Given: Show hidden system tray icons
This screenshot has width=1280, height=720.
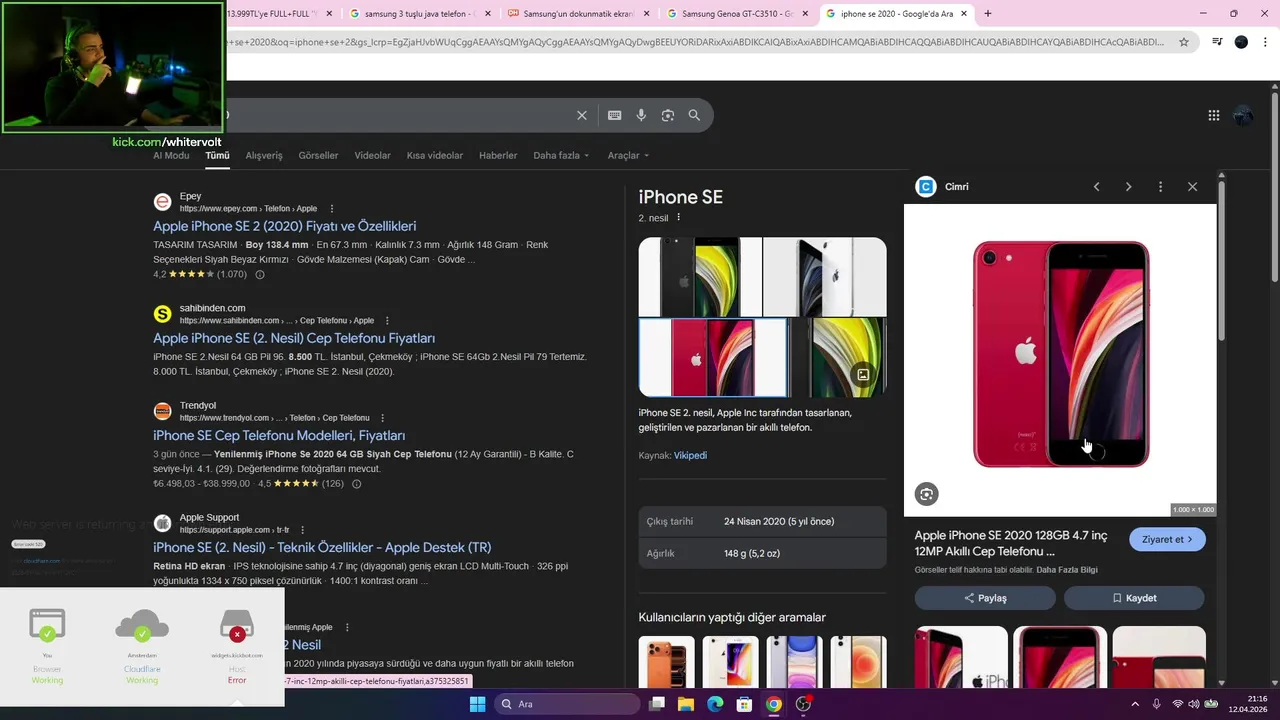Looking at the screenshot, I should pos(1137,704).
